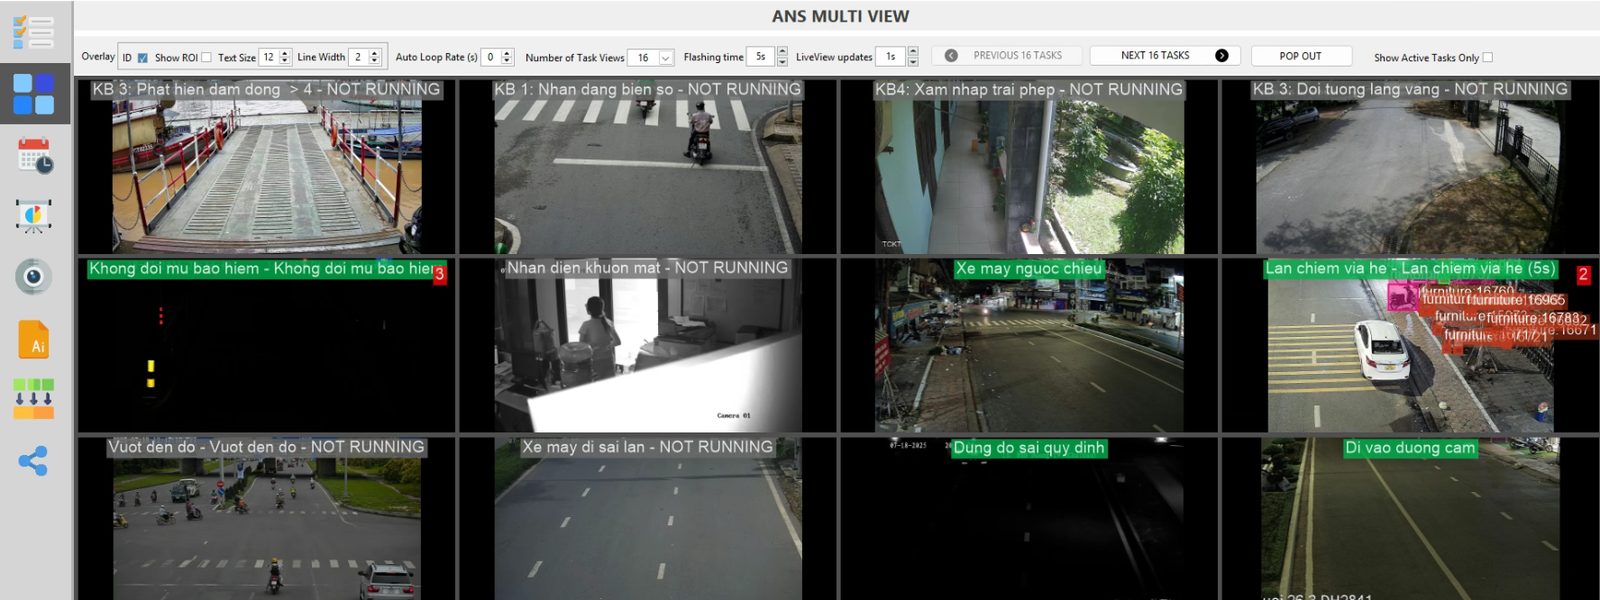This screenshot has width=1600, height=600.
Task: Go to PREVIOUS 16 TASKS
Action: point(1006,56)
